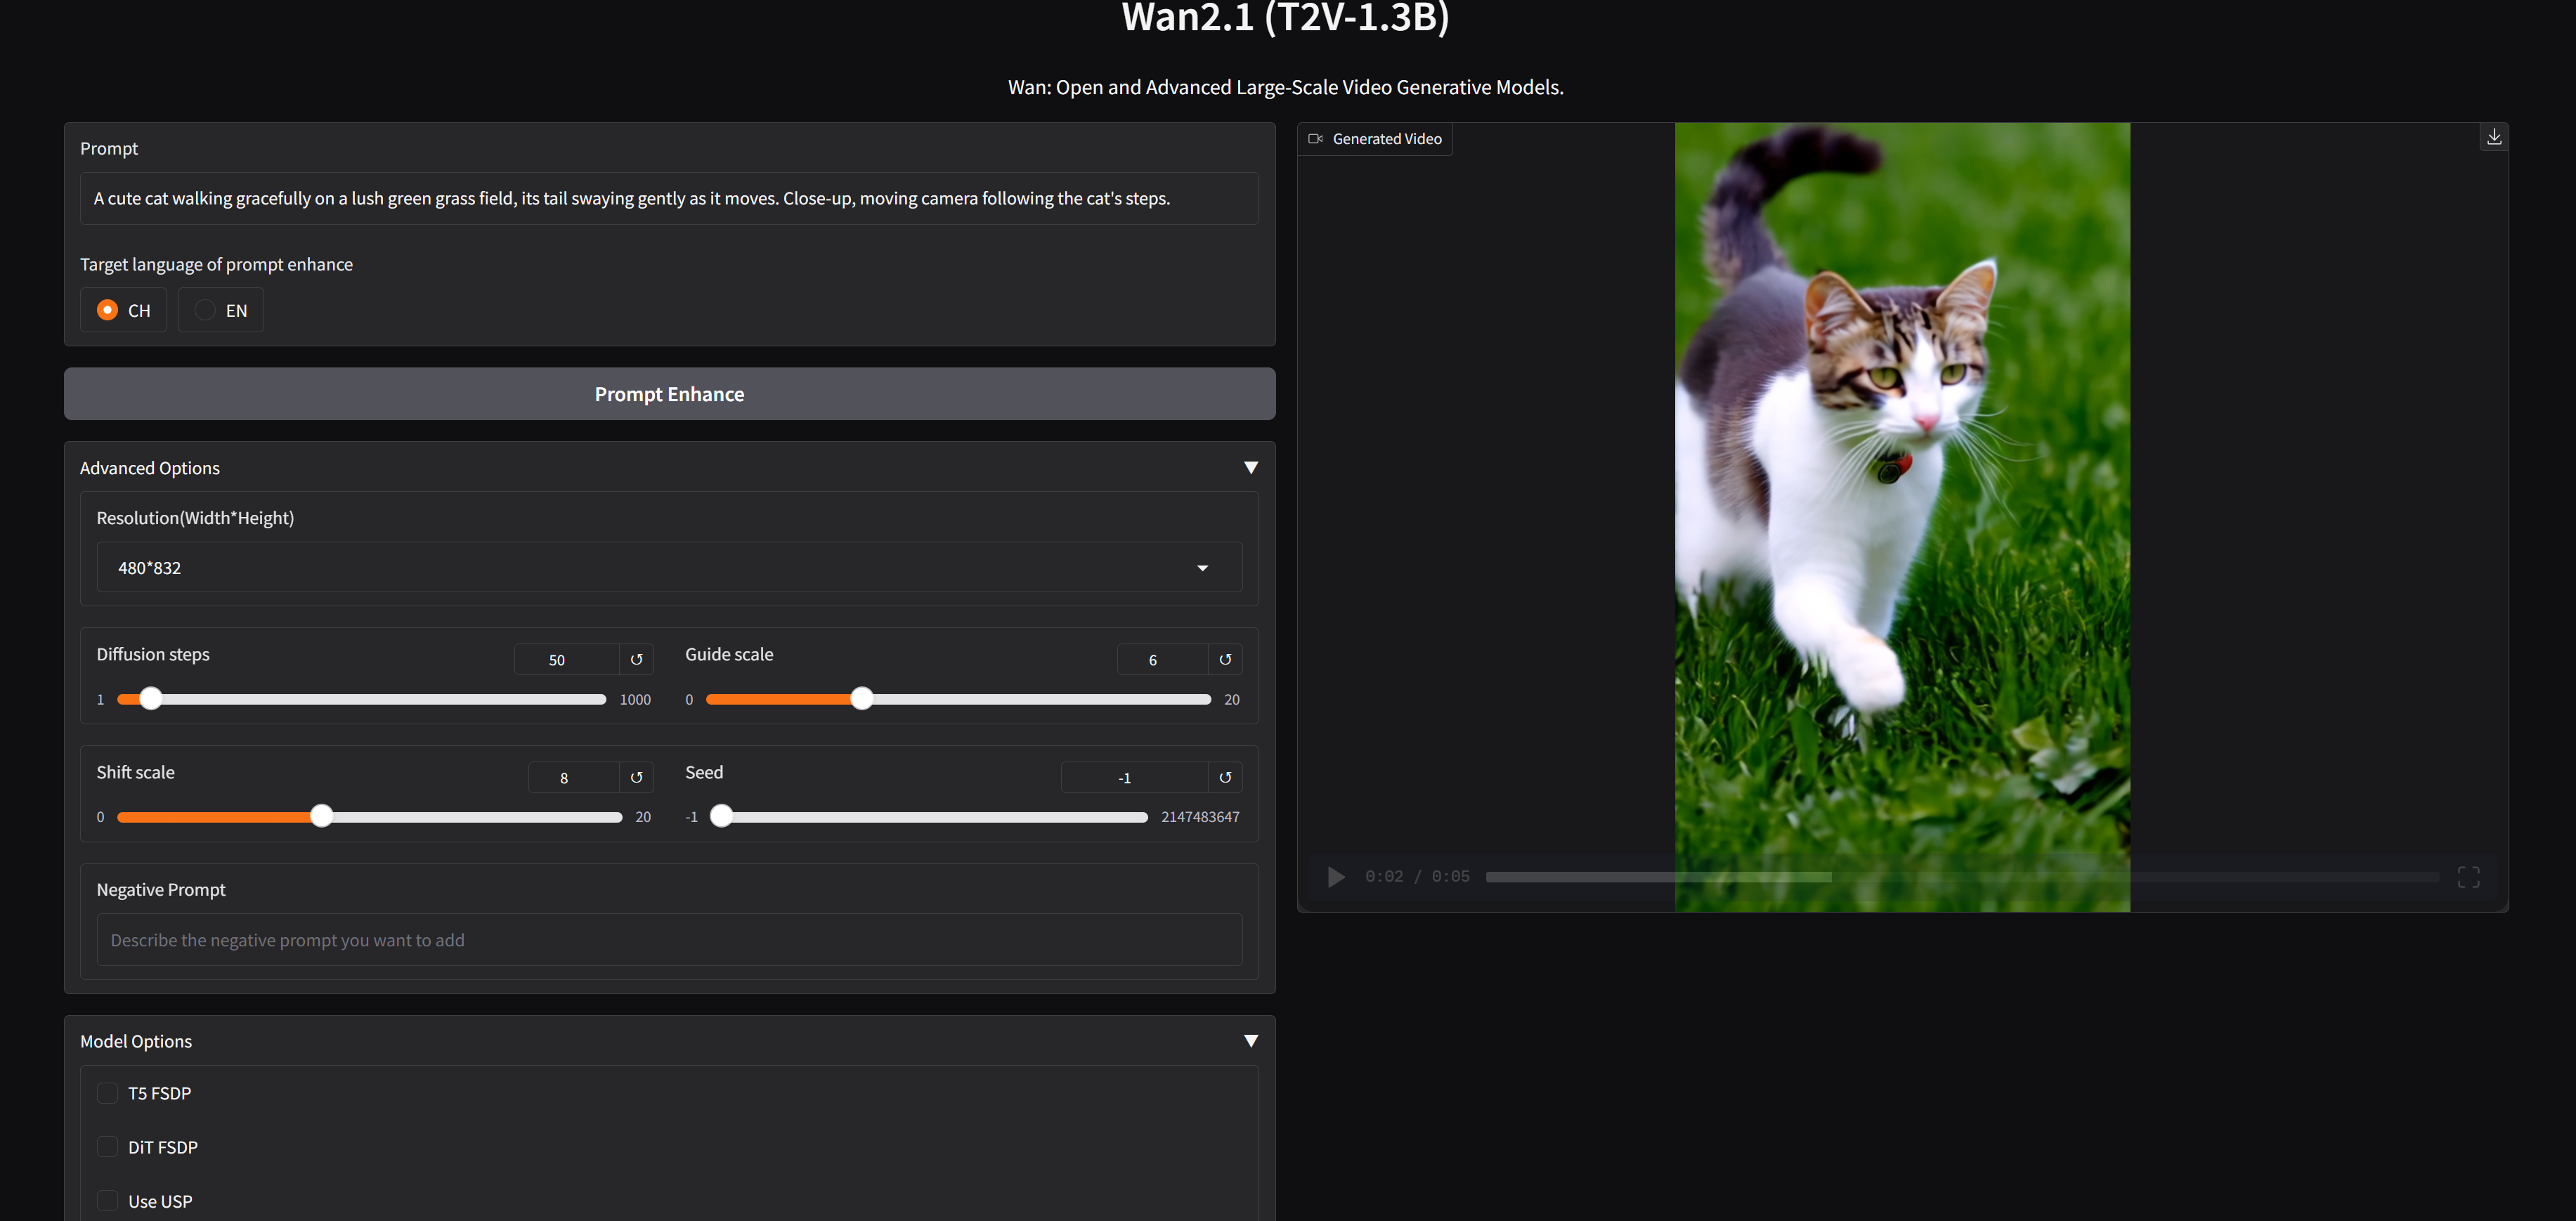Reset Diffusion steps value

(636, 660)
